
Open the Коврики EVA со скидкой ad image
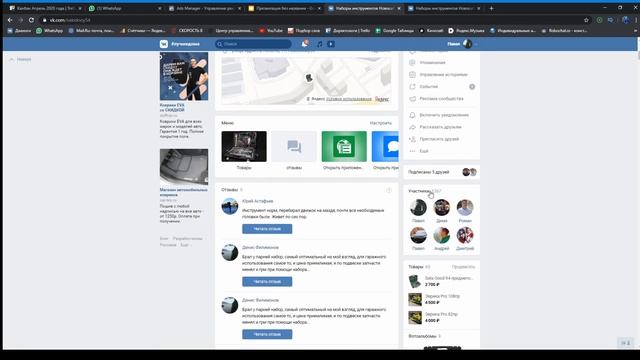(x=184, y=76)
